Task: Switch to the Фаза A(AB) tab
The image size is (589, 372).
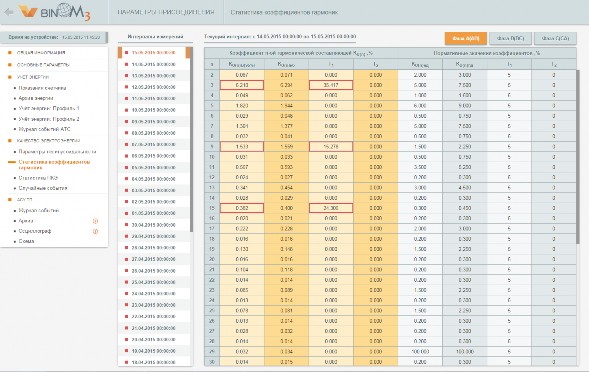Action: tap(465, 38)
